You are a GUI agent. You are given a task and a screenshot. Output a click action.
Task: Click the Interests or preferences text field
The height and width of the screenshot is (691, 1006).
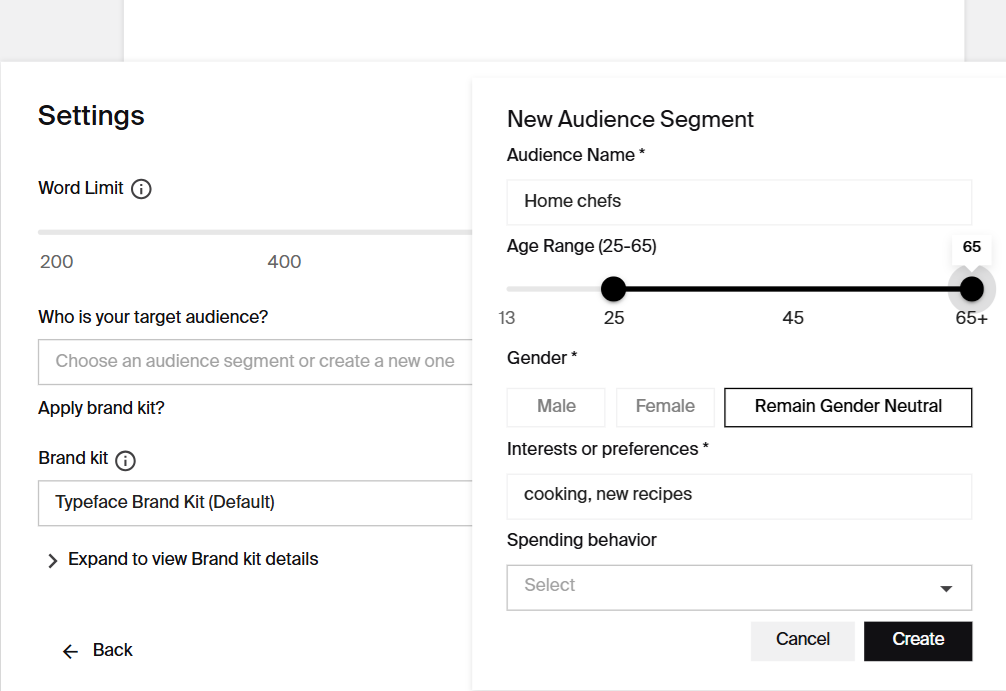point(738,495)
